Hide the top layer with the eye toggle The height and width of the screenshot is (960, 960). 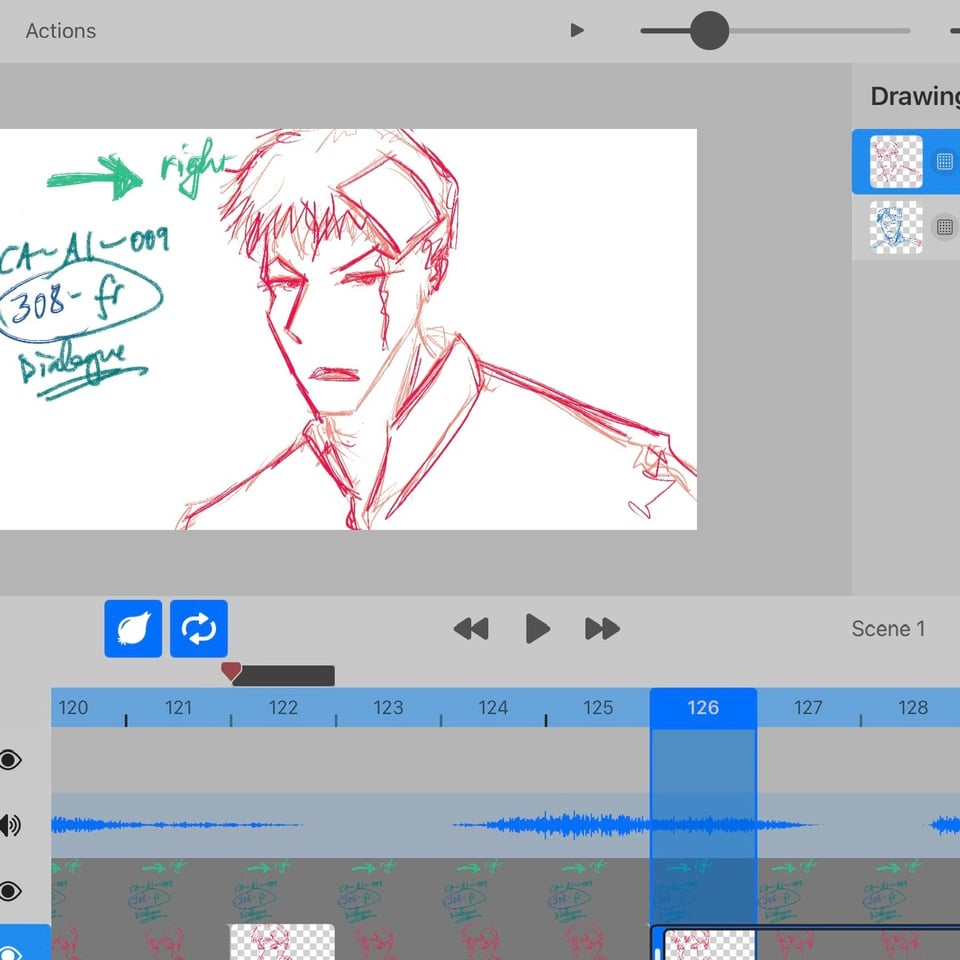tap(12, 761)
